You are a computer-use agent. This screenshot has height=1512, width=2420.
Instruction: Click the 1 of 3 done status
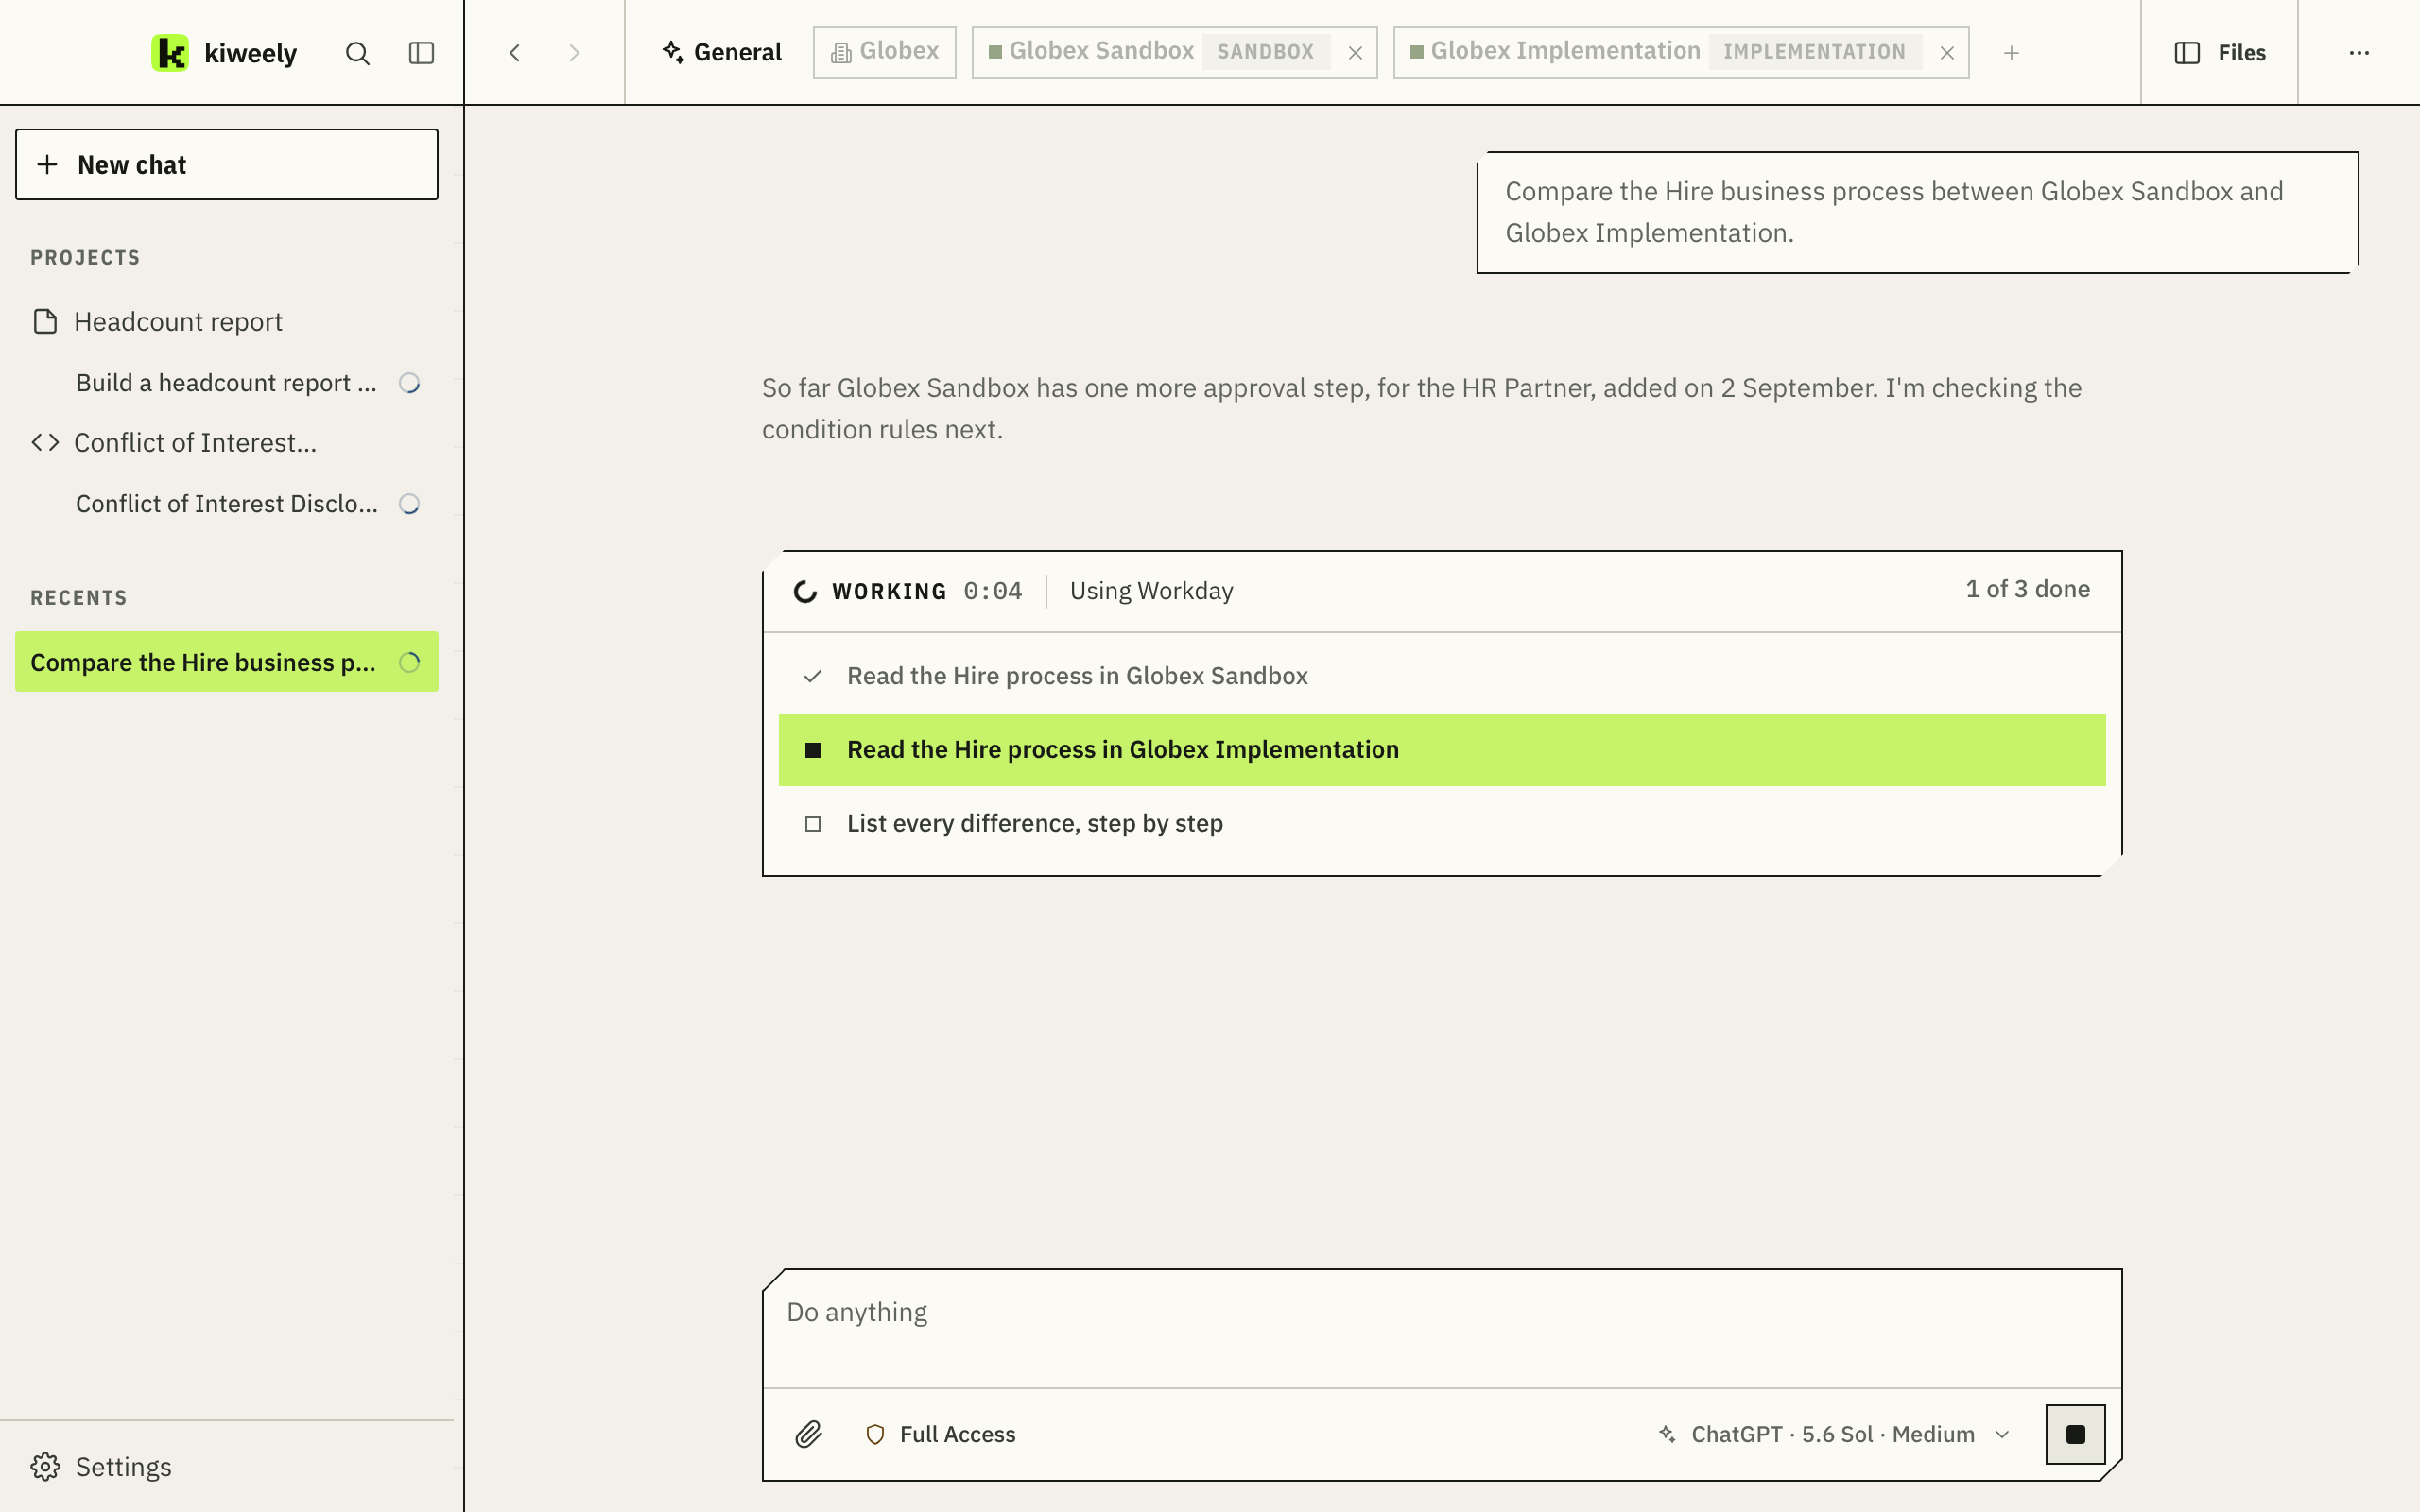click(2028, 589)
